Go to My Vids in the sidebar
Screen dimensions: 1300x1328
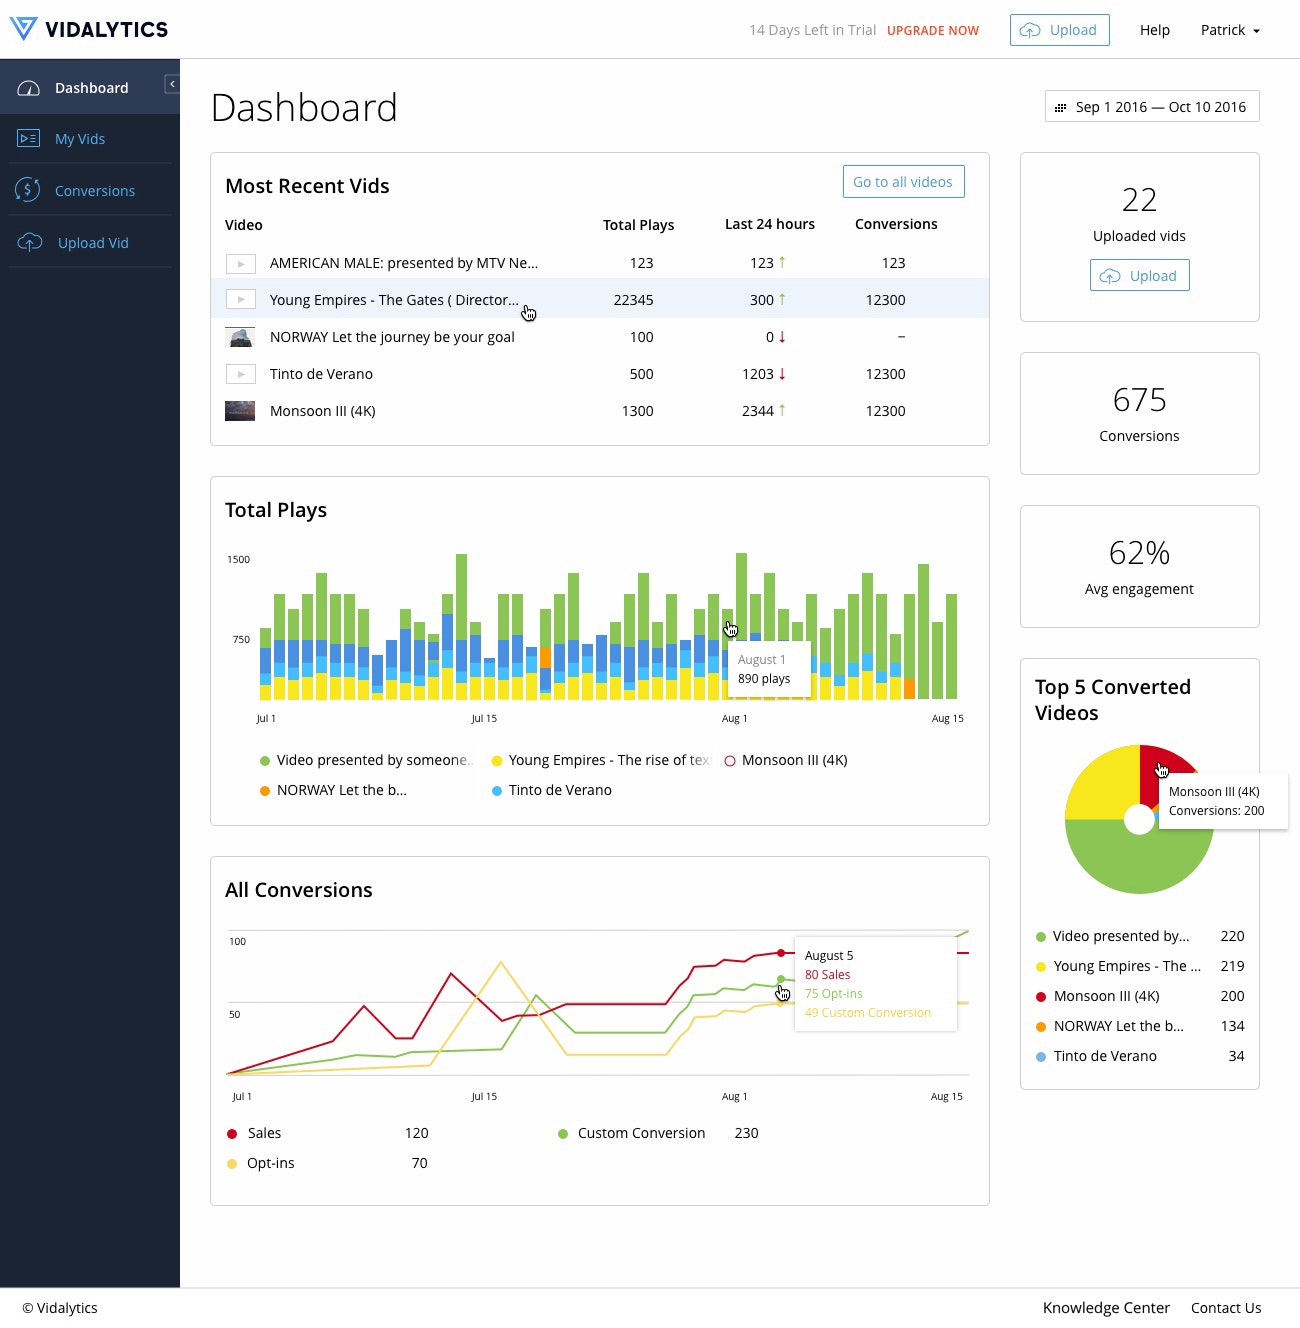80,139
